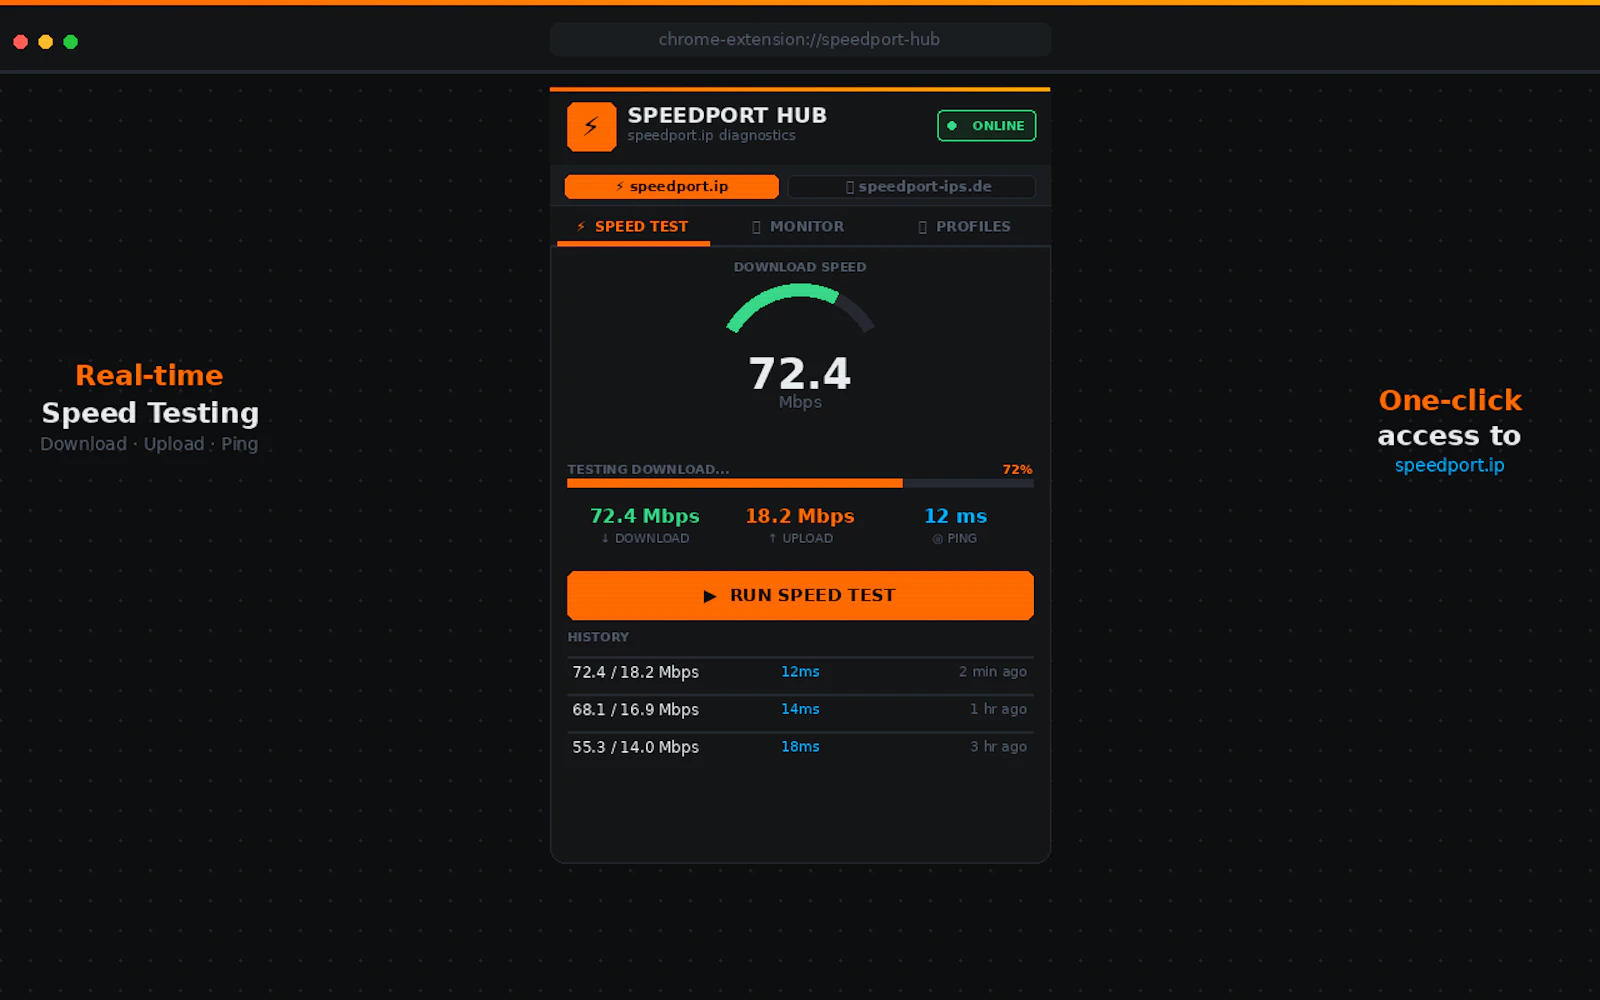Click the play icon in Run Speed Test

pos(710,596)
